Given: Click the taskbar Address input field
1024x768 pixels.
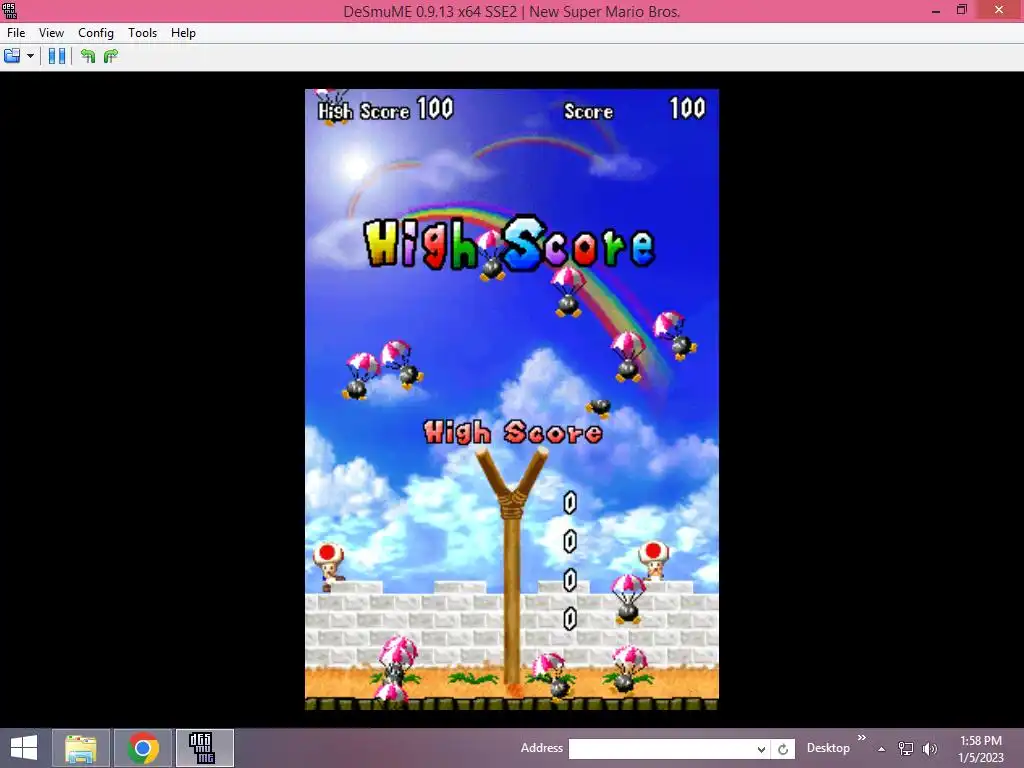Looking at the screenshot, I should pyautogui.click(x=661, y=748).
